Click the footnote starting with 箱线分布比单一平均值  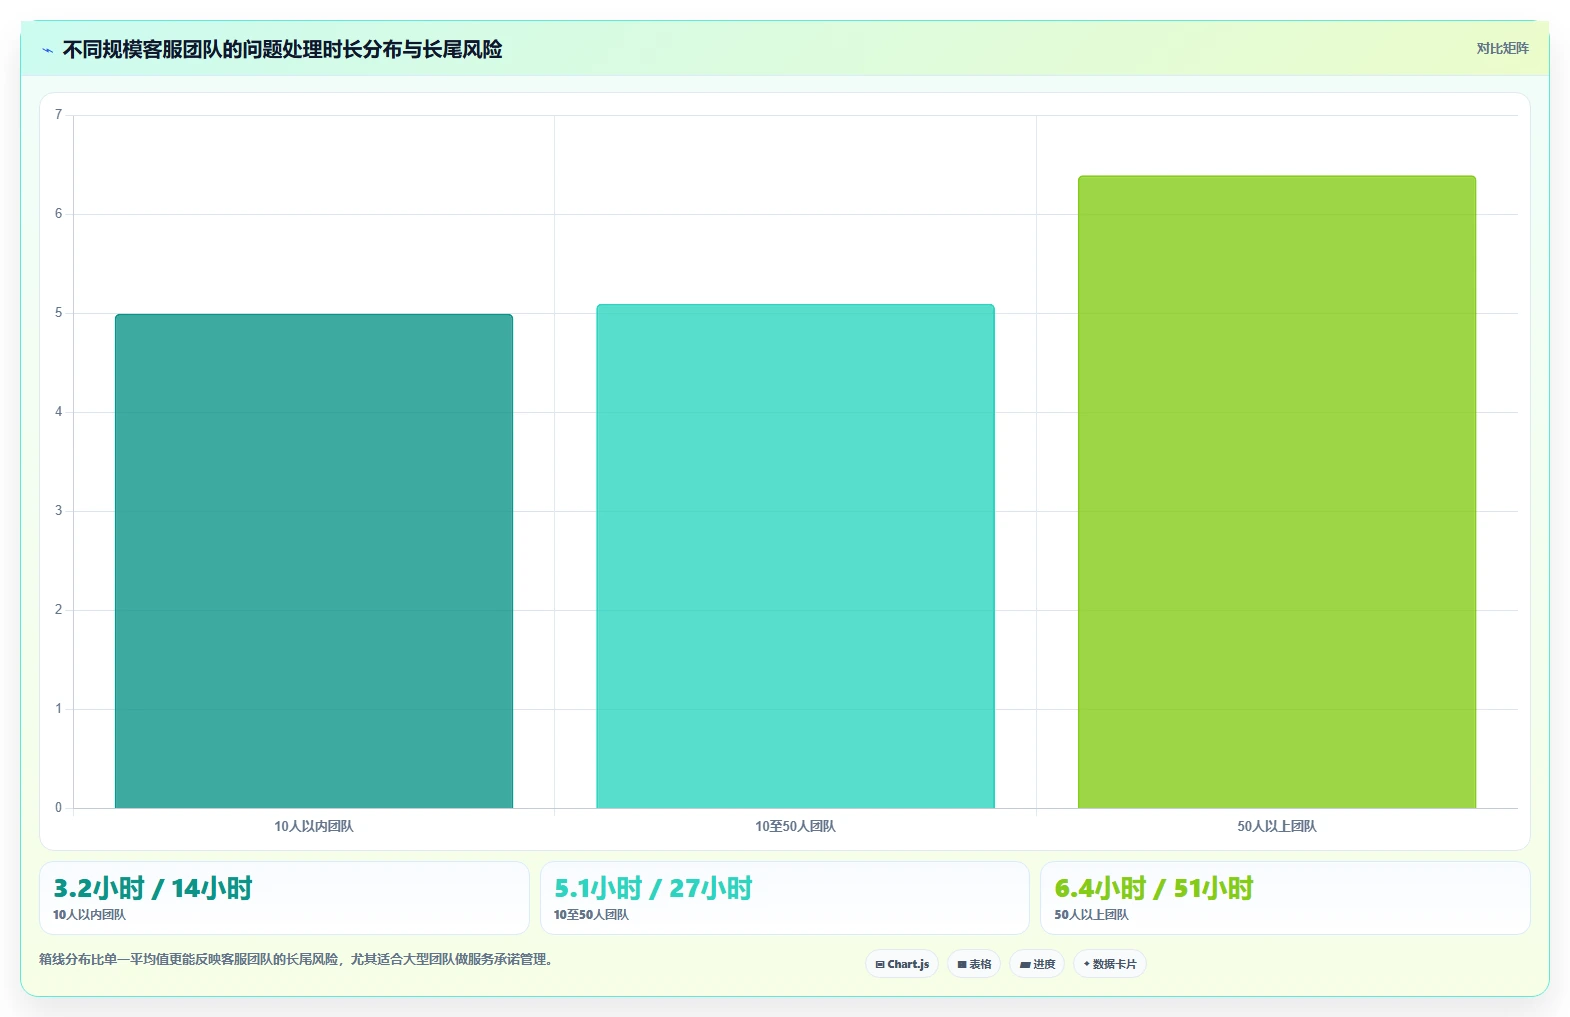click(x=296, y=959)
